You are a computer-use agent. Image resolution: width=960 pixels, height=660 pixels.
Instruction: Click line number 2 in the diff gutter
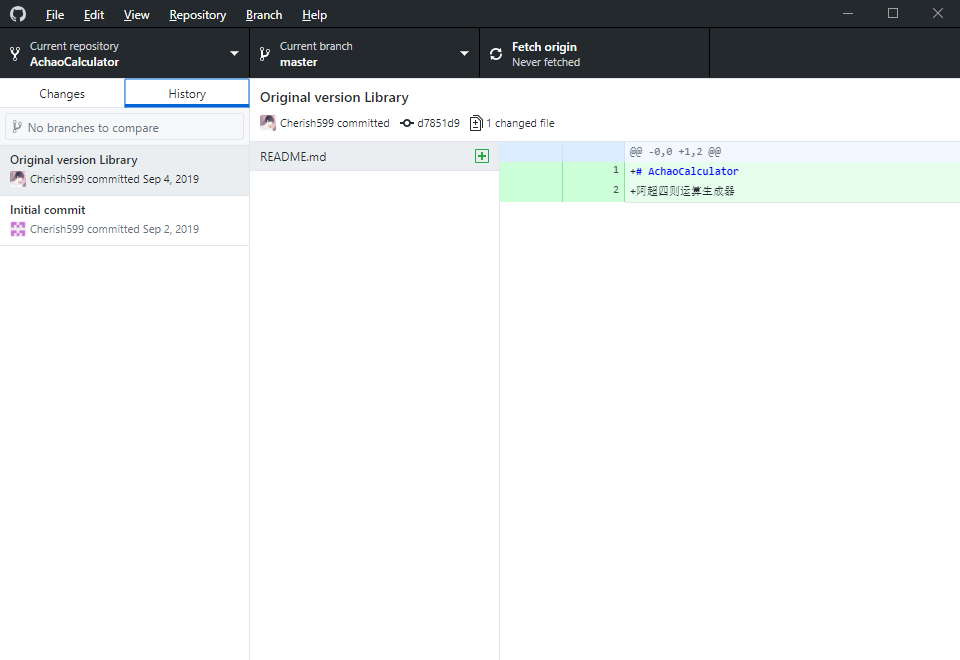pyautogui.click(x=616, y=190)
